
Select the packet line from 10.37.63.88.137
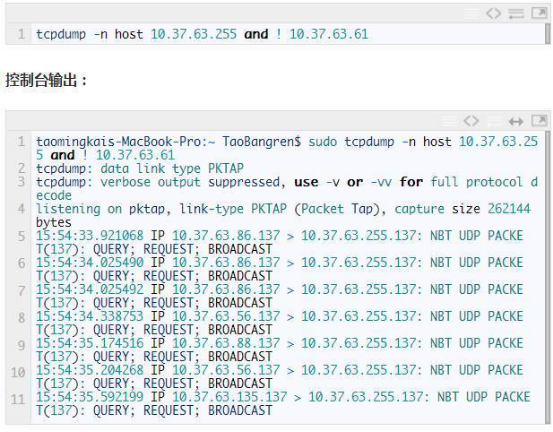click(279, 350)
